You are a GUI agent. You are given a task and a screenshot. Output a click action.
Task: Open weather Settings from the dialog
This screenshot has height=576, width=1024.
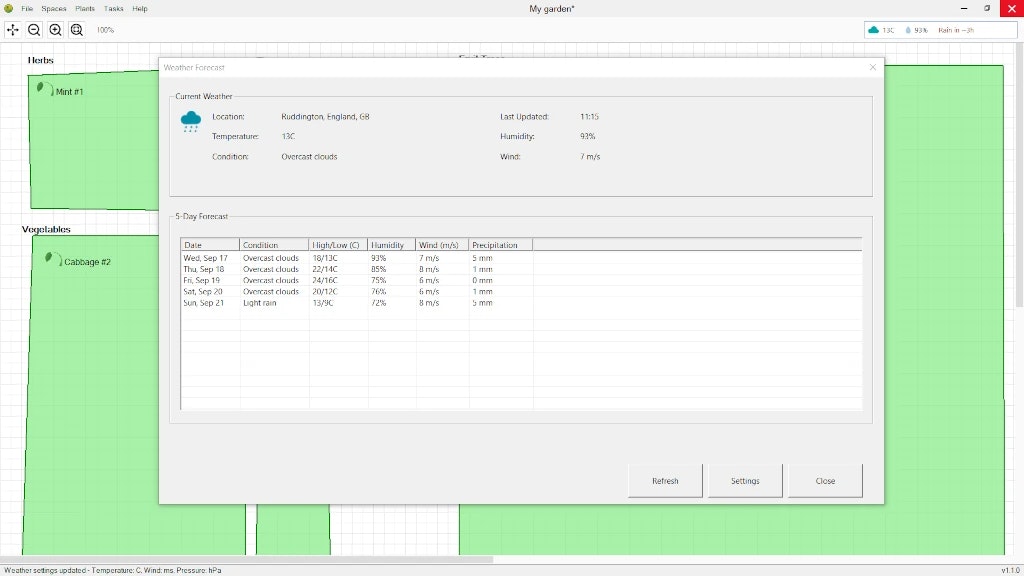tap(745, 480)
